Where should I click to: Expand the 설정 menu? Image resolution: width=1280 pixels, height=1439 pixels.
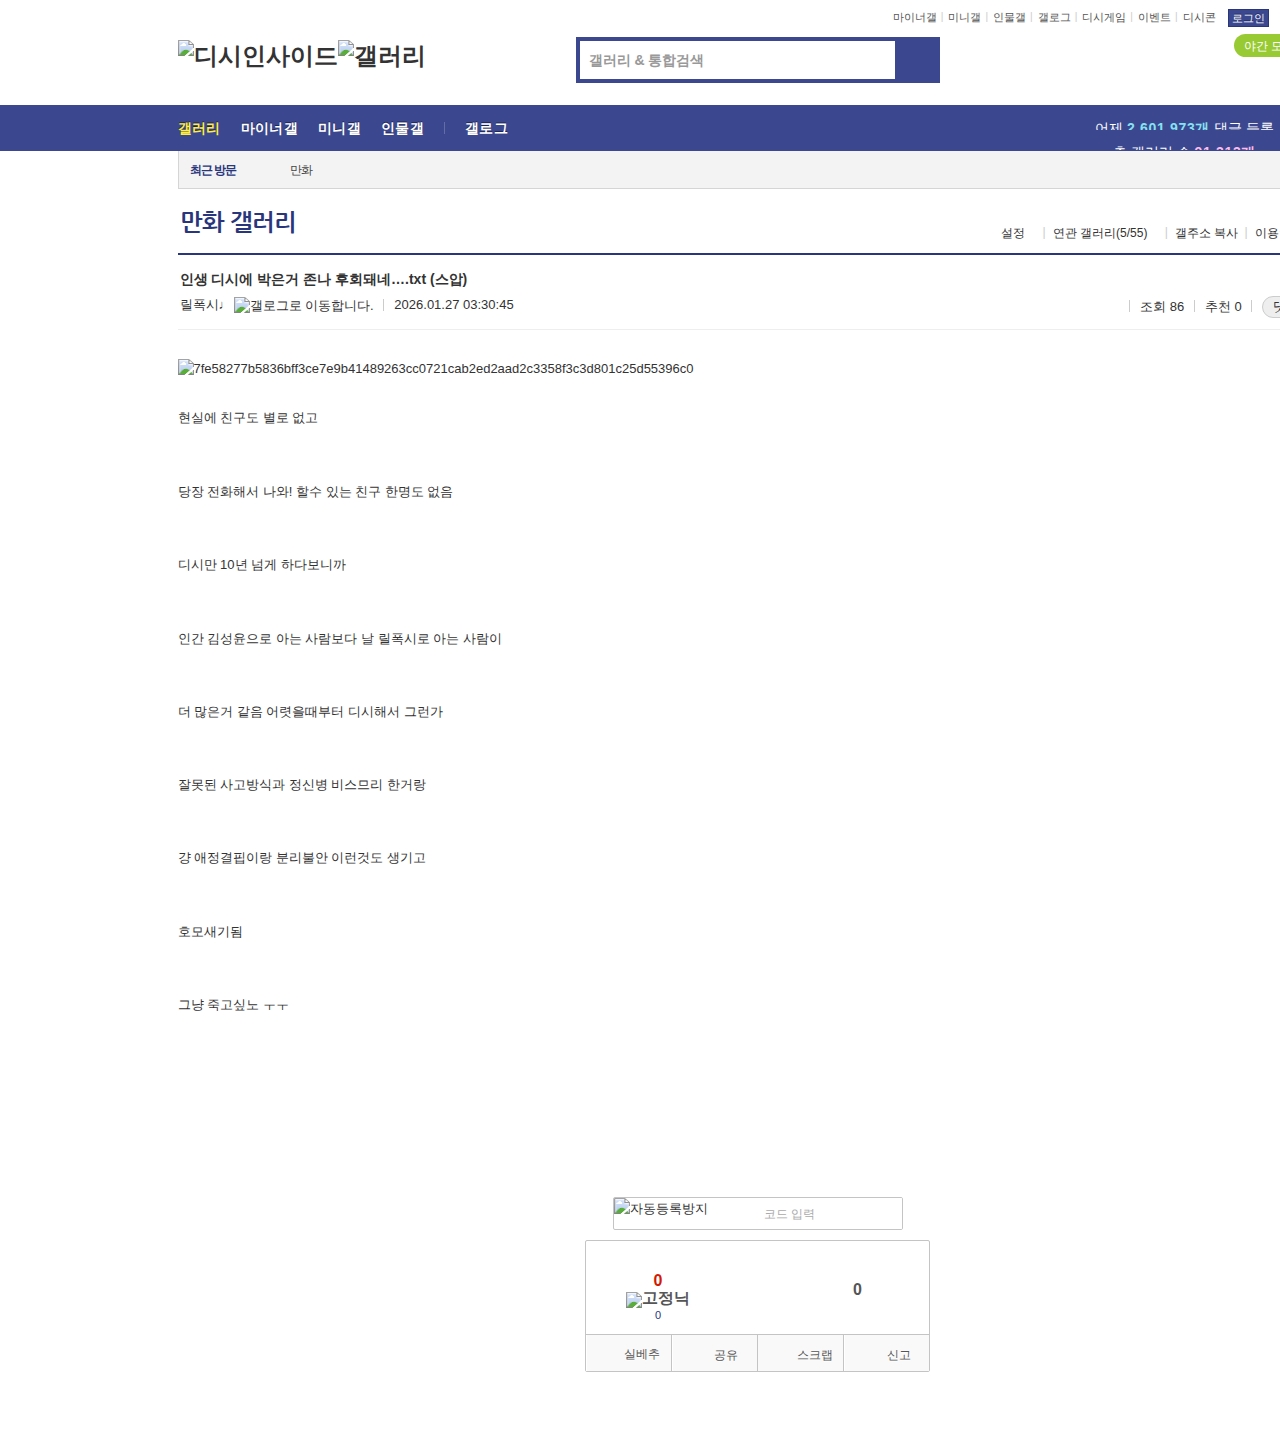point(1013,233)
